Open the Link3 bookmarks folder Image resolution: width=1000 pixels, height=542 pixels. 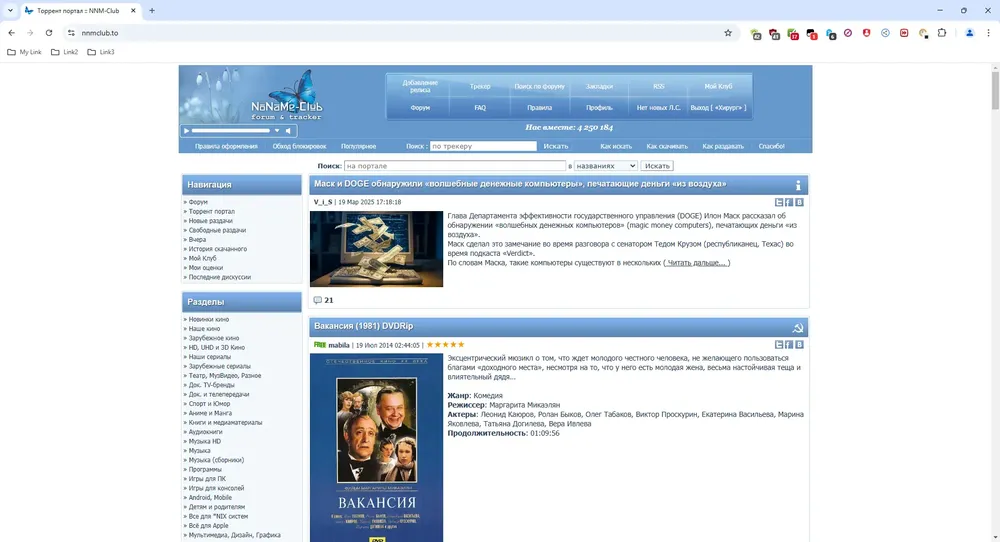(101, 52)
